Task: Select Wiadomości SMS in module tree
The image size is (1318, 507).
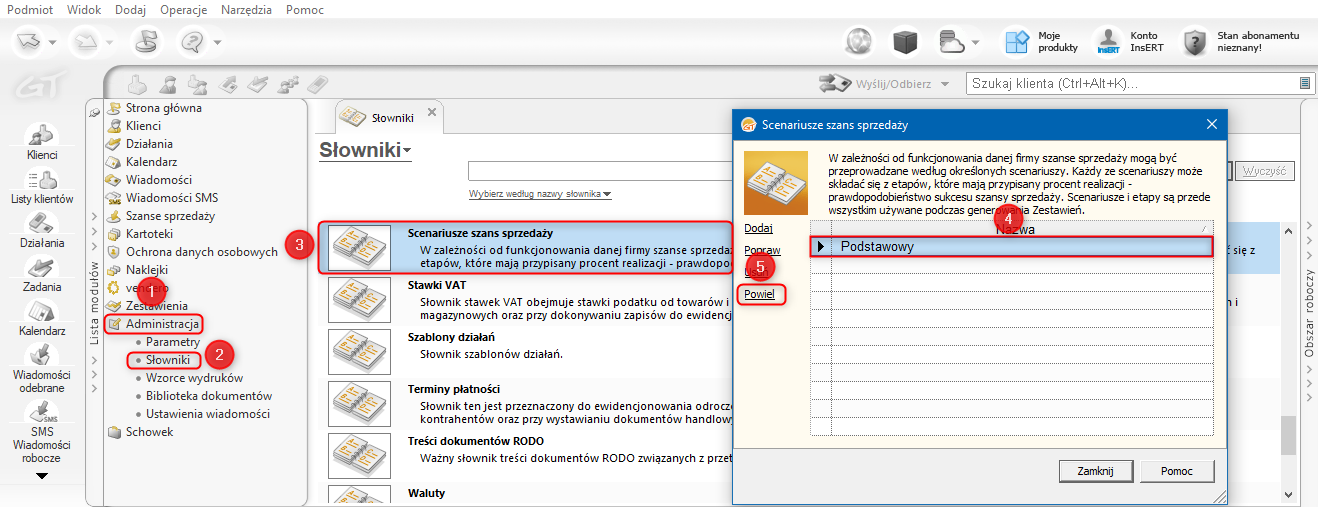Action: point(171,198)
